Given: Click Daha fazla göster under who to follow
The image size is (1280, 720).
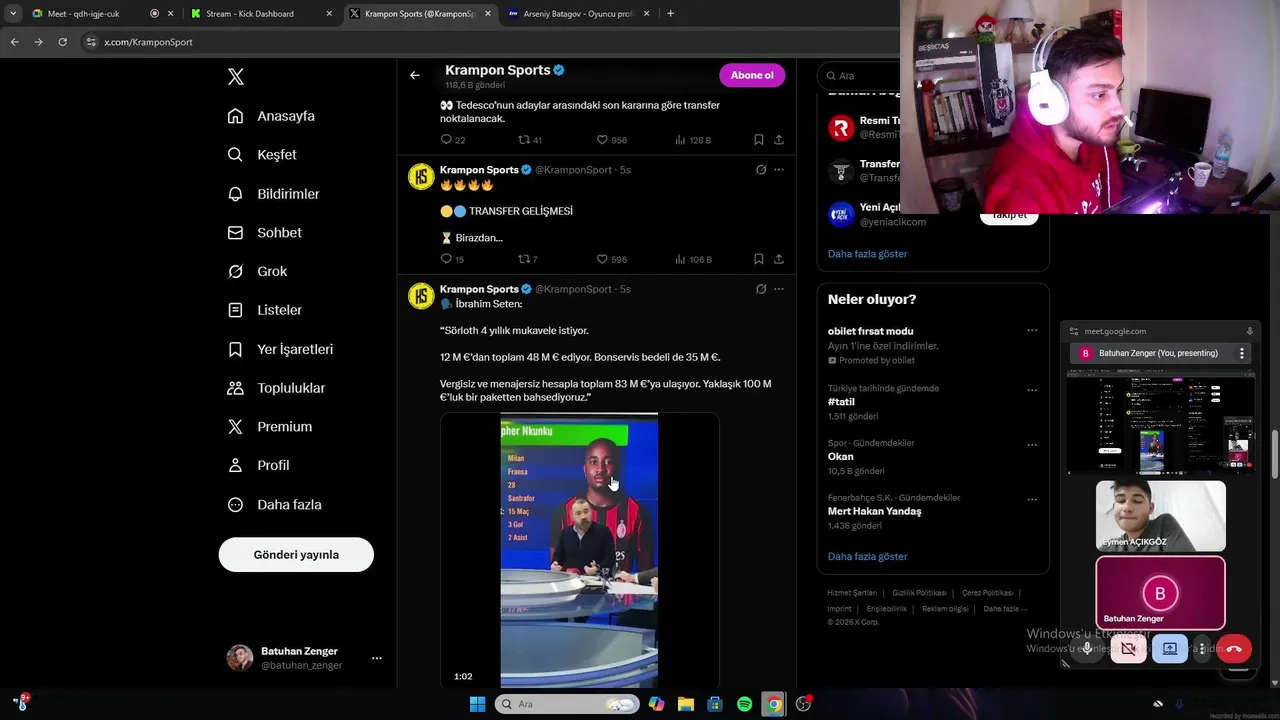Looking at the screenshot, I should (x=867, y=254).
